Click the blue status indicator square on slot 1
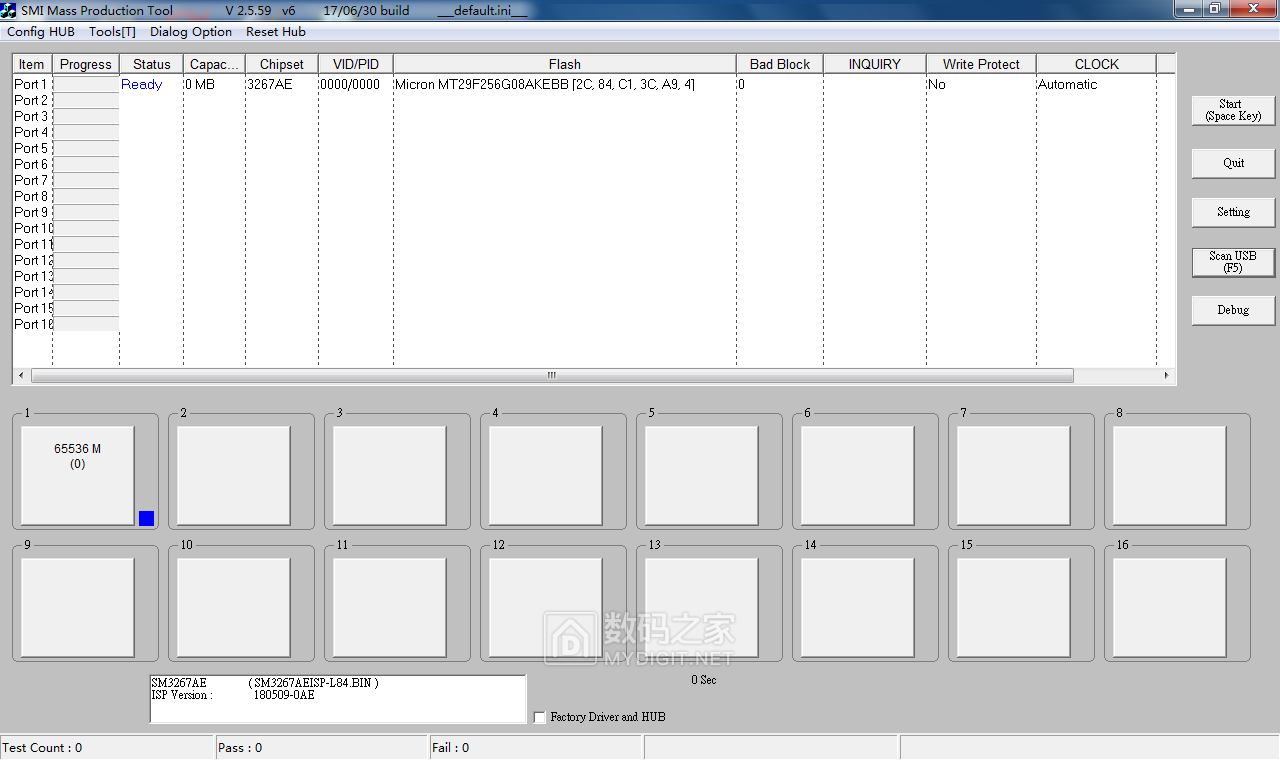Screen dimensions: 1280x760 pyautogui.click(x=146, y=518)
